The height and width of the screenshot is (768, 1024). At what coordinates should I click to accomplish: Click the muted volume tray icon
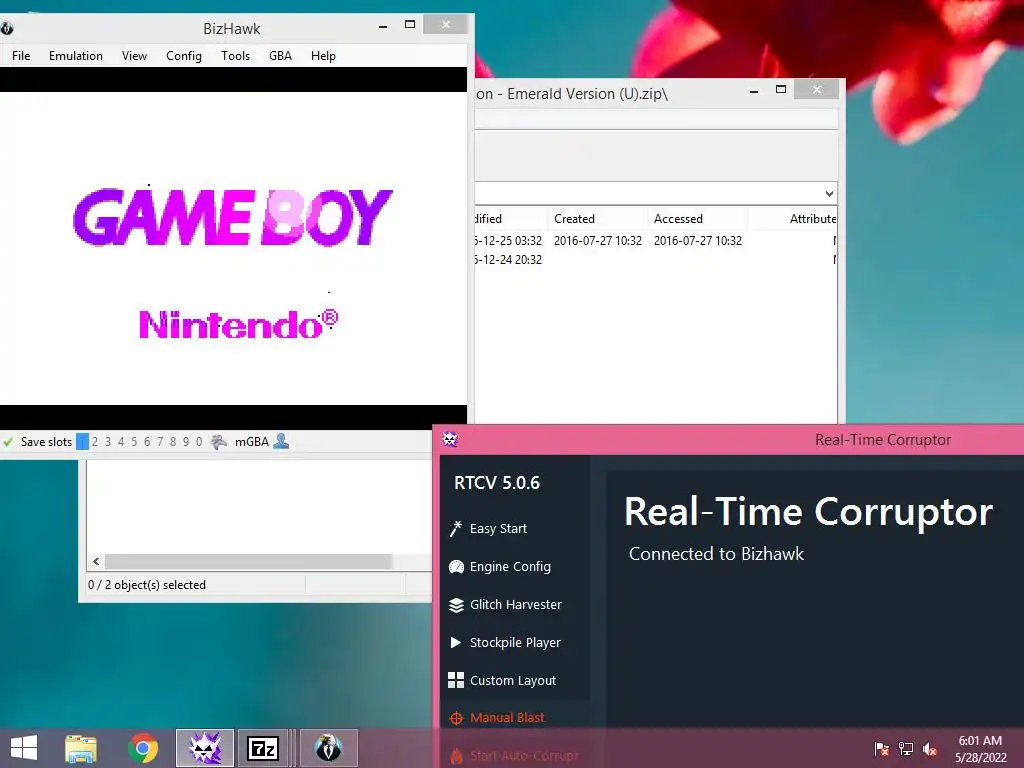pos(930,748)
